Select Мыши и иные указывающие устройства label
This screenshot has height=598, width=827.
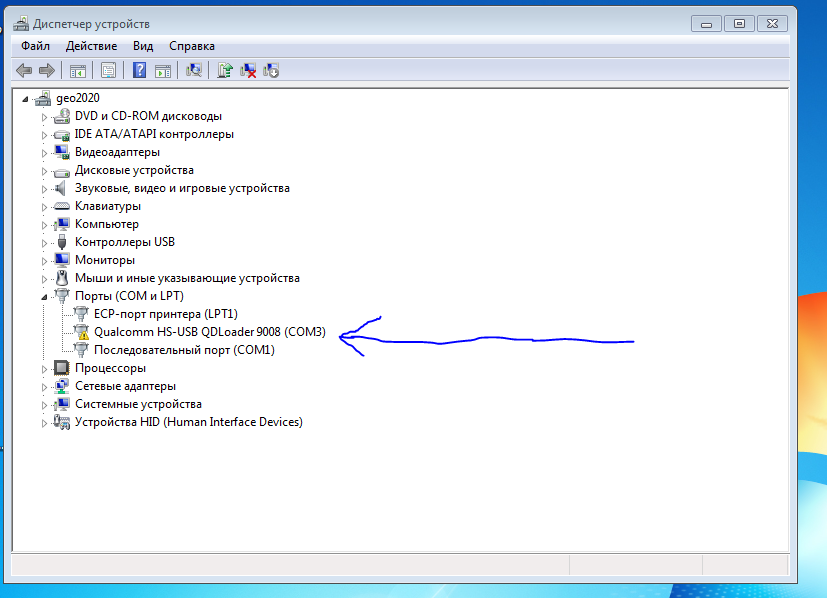tap(187, 278)
